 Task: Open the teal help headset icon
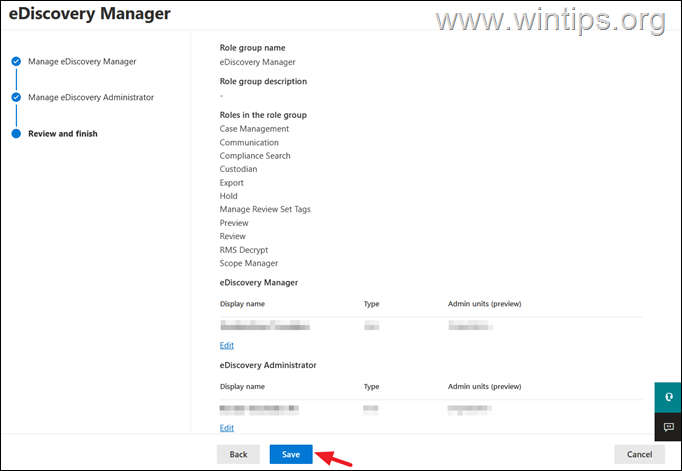point(668,398)
